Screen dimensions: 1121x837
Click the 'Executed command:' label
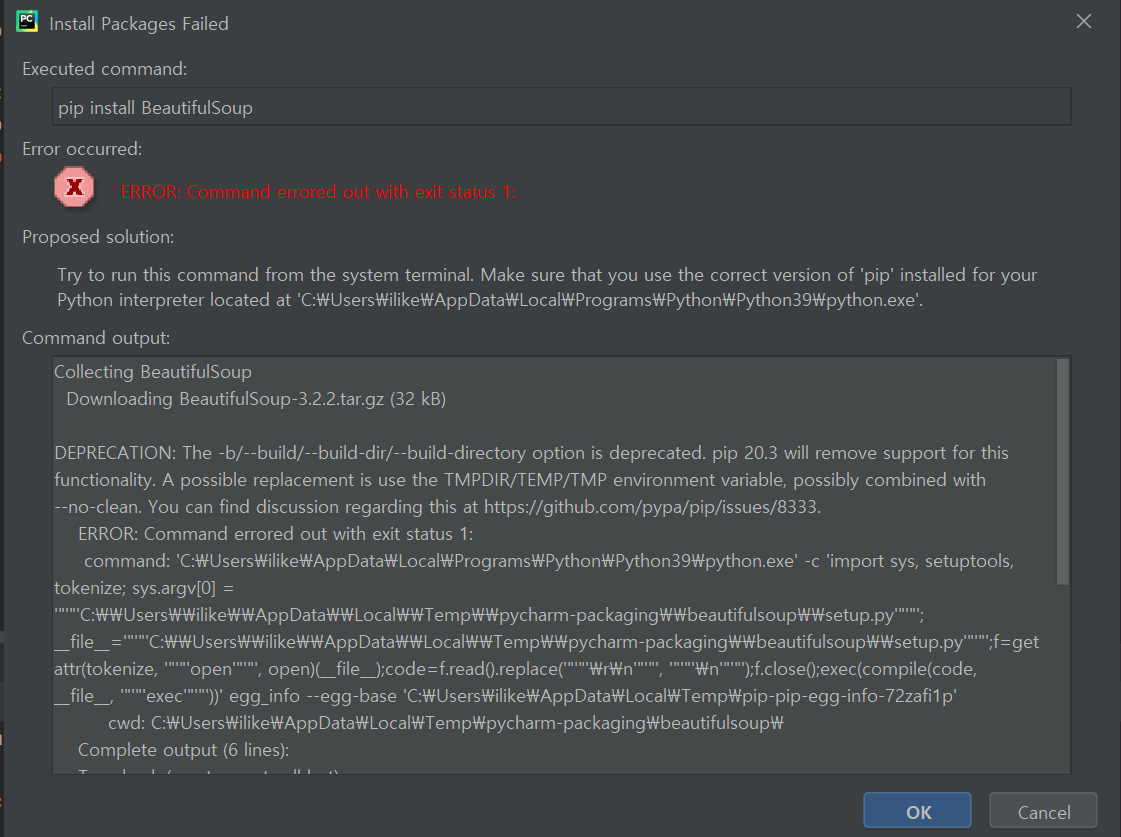pos(105,69)
